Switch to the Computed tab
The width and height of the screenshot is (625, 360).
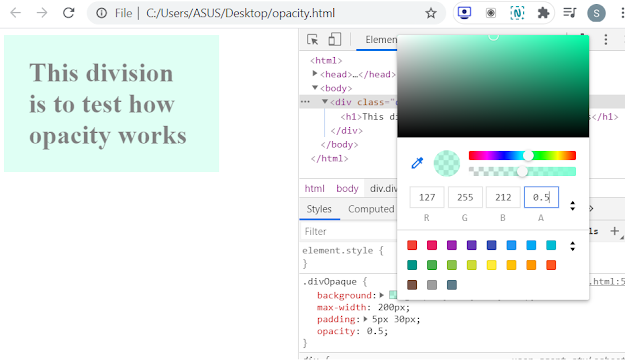click(x=371, y=209)
